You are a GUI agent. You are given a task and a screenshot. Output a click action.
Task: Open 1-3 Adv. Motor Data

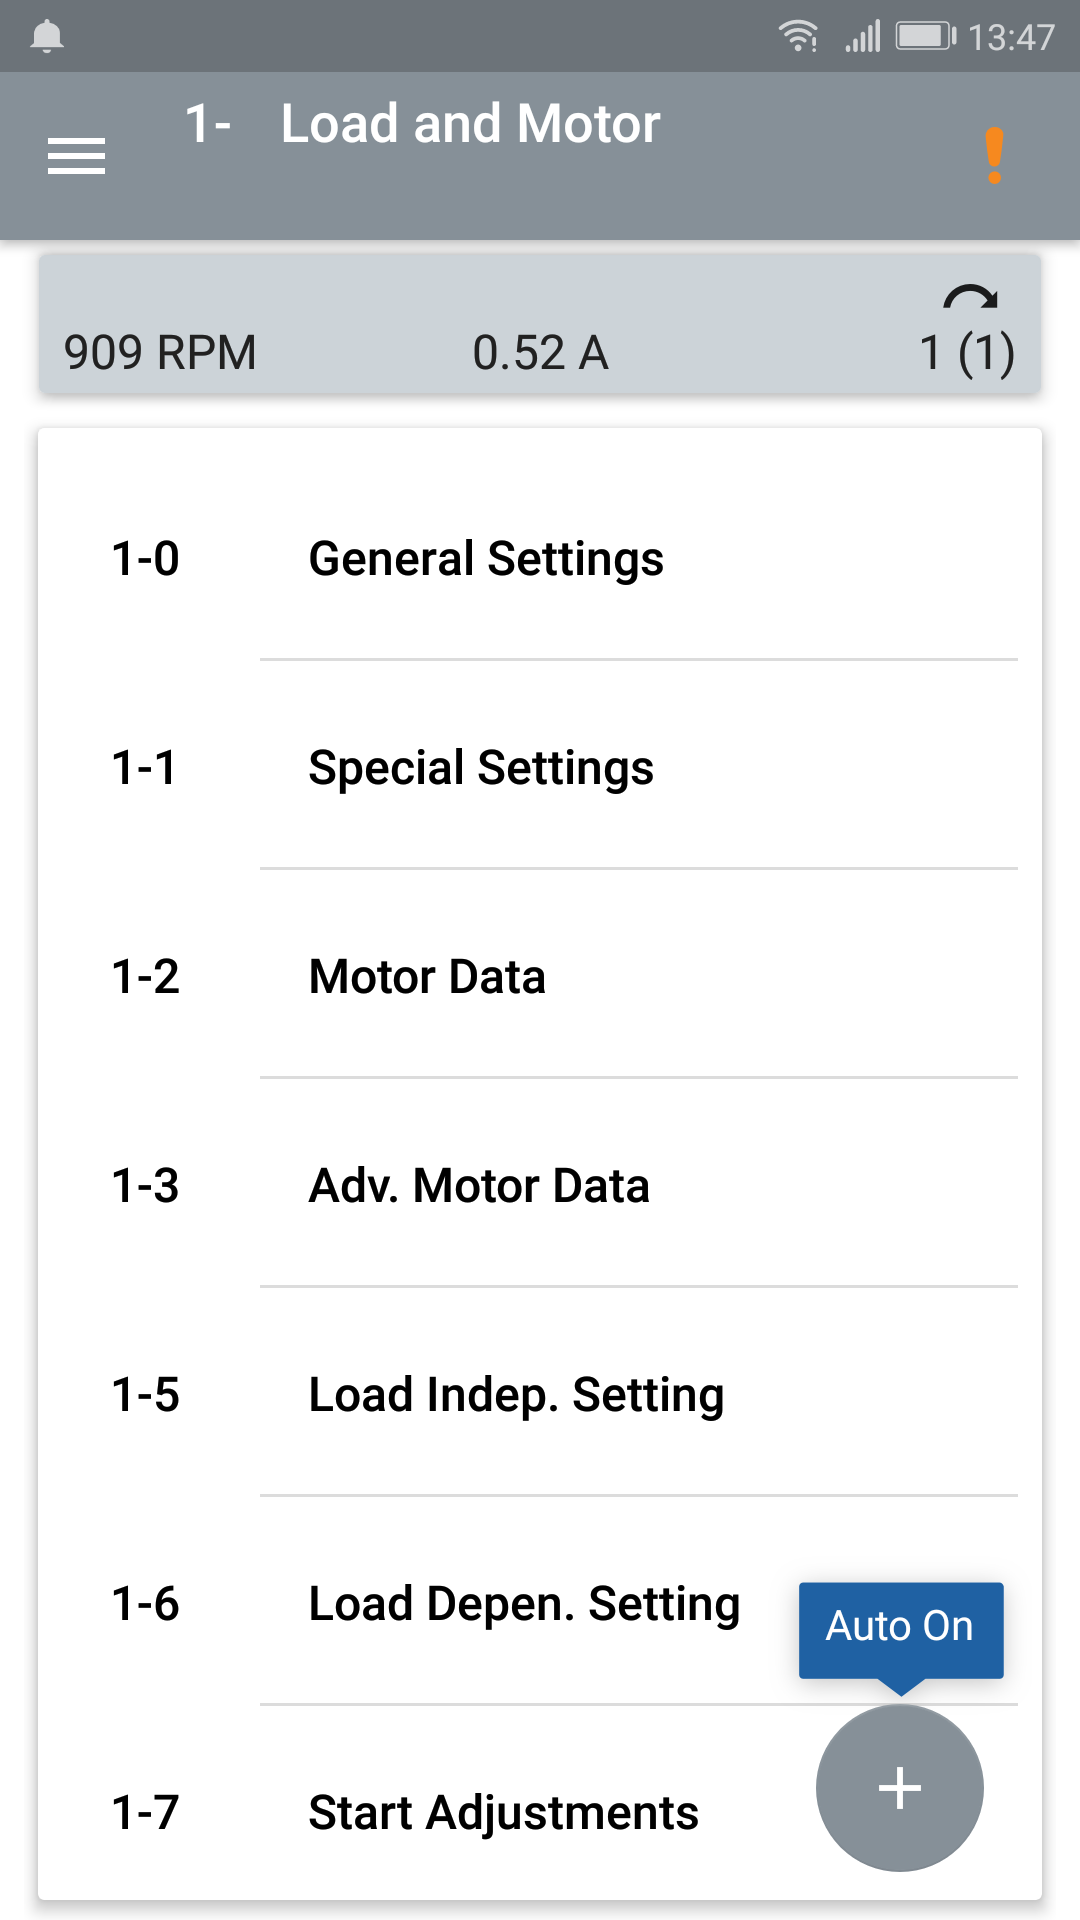(x=540, y=1186)
